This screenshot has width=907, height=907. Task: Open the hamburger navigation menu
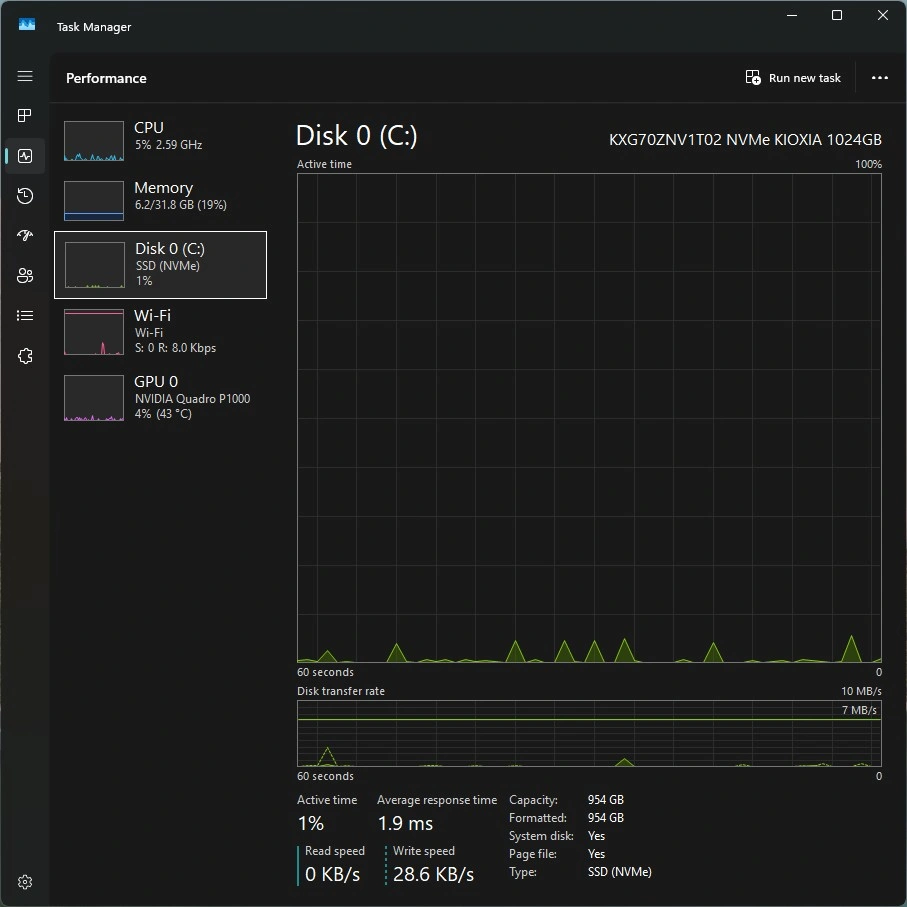point(25,76)
